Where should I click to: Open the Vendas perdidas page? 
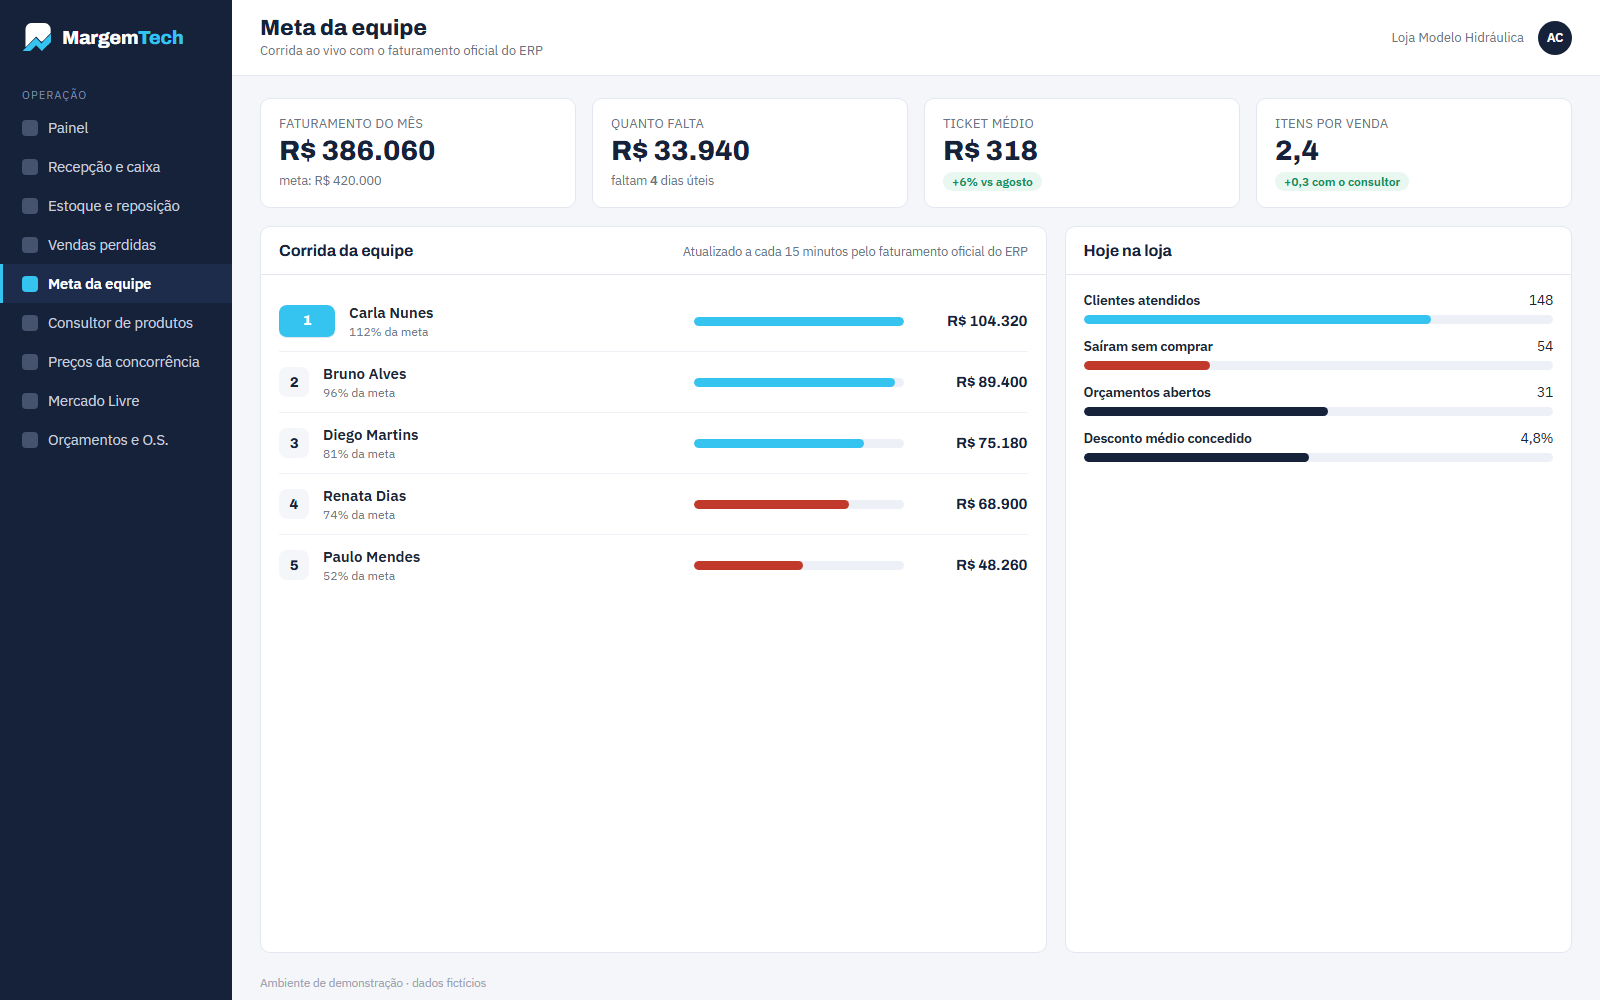tap(116, 245)
